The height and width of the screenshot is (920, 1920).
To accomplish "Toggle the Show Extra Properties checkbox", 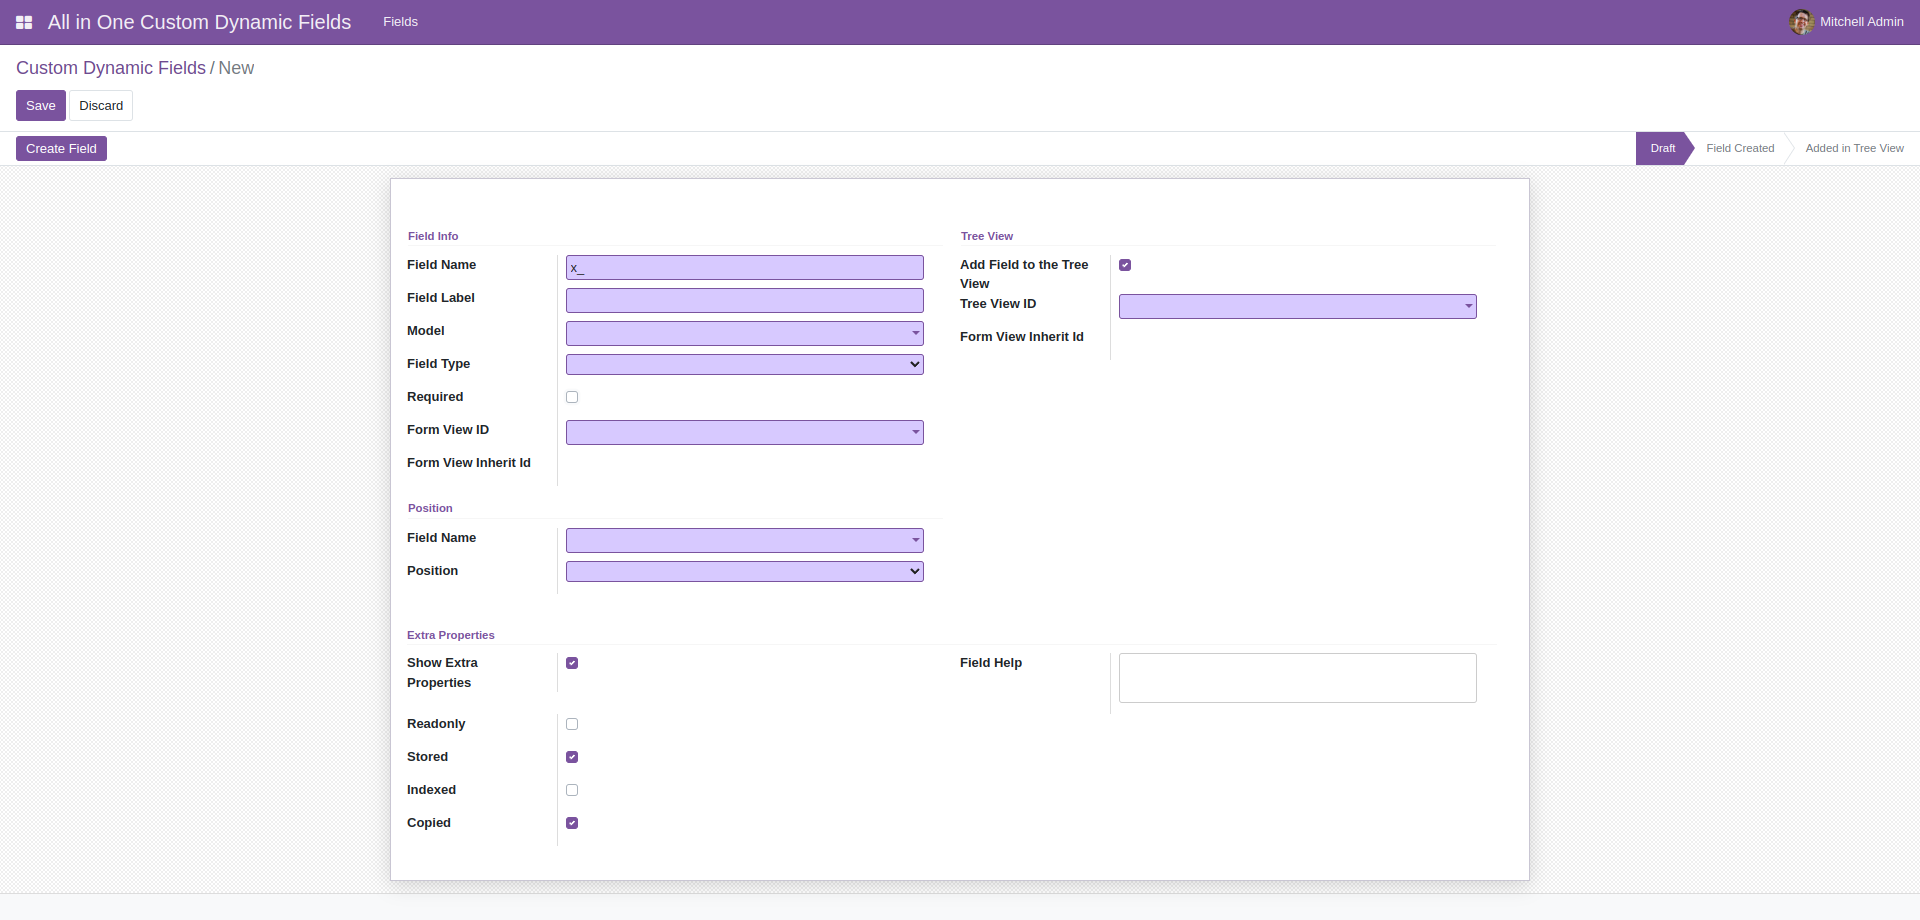I will pos(572,663).
